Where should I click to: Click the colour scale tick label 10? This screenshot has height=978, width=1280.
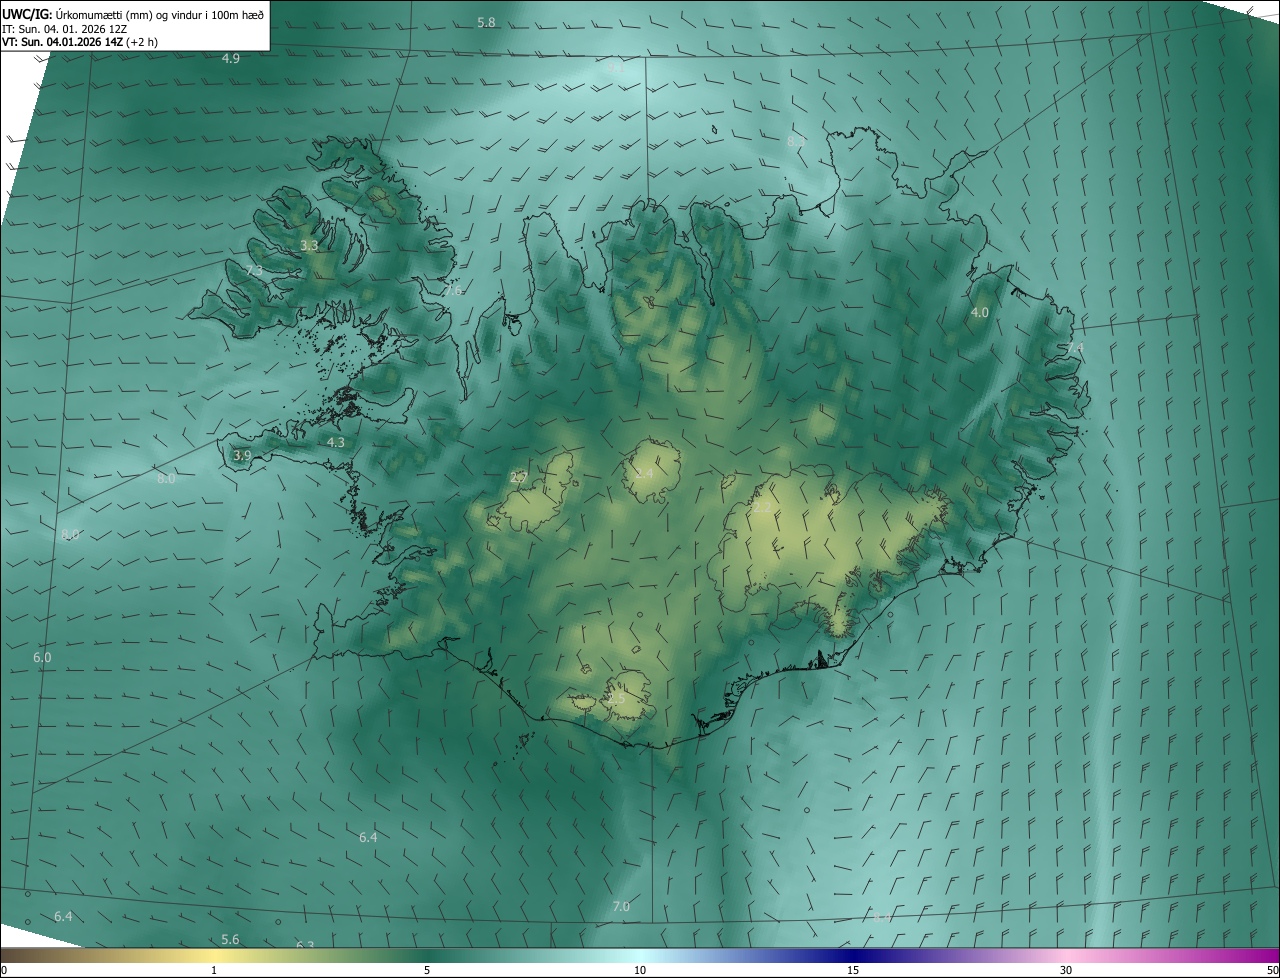click(x=640, y=970)
